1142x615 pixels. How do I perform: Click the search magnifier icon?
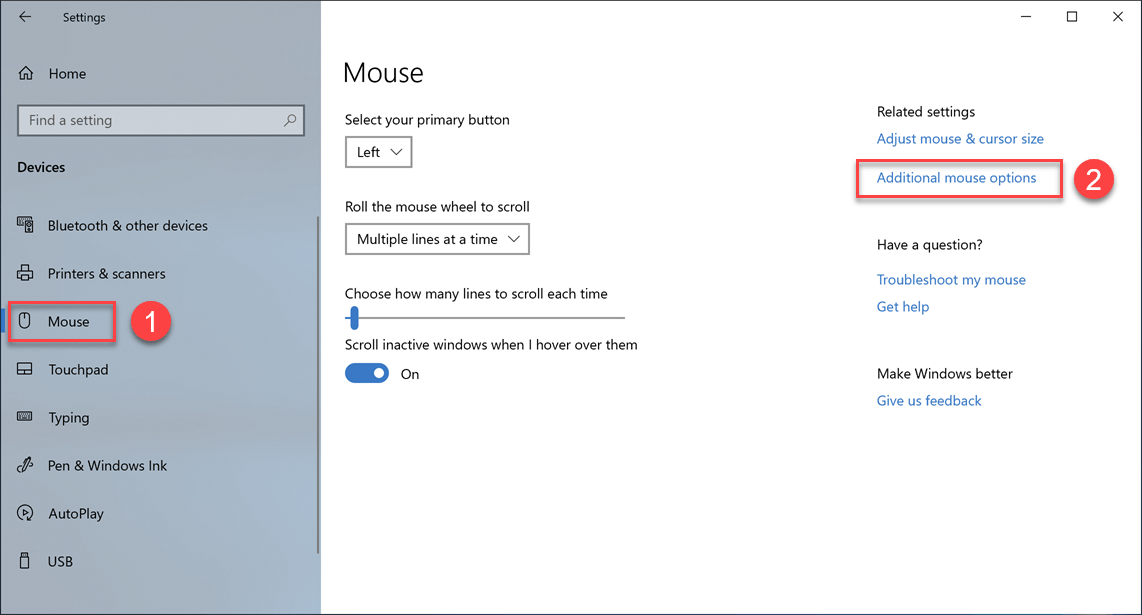[x=290, y=120]
